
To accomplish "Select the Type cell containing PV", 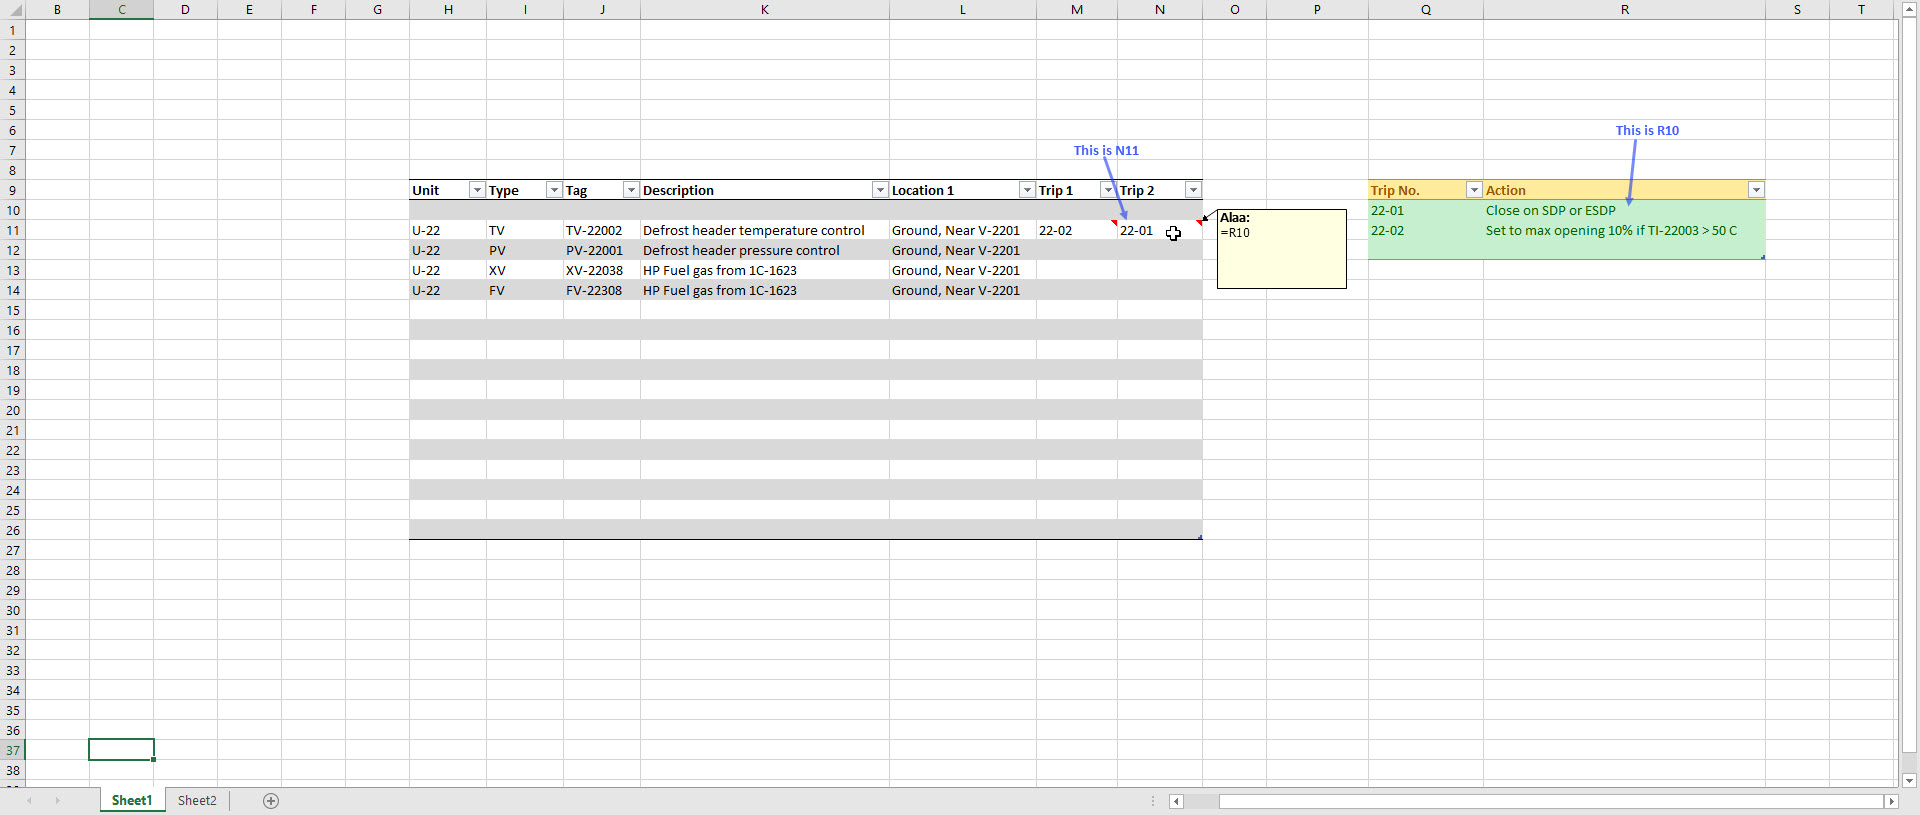I will 525,250.
